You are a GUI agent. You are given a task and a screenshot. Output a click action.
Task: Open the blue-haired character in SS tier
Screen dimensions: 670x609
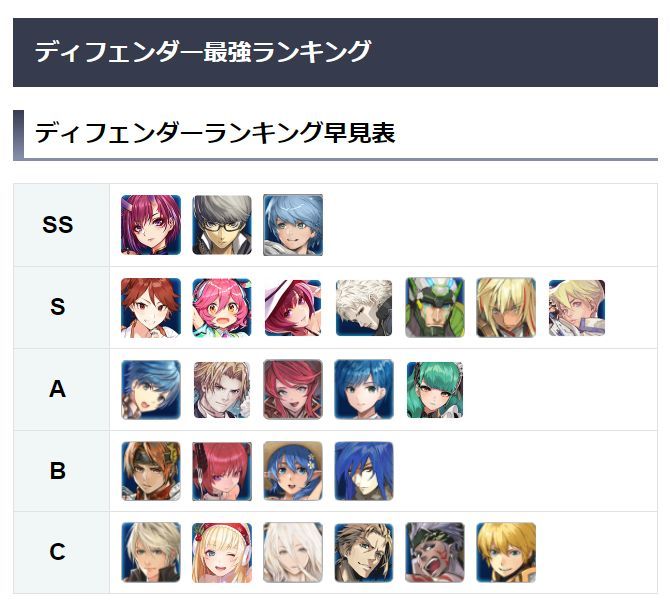(x=293, y=225)
